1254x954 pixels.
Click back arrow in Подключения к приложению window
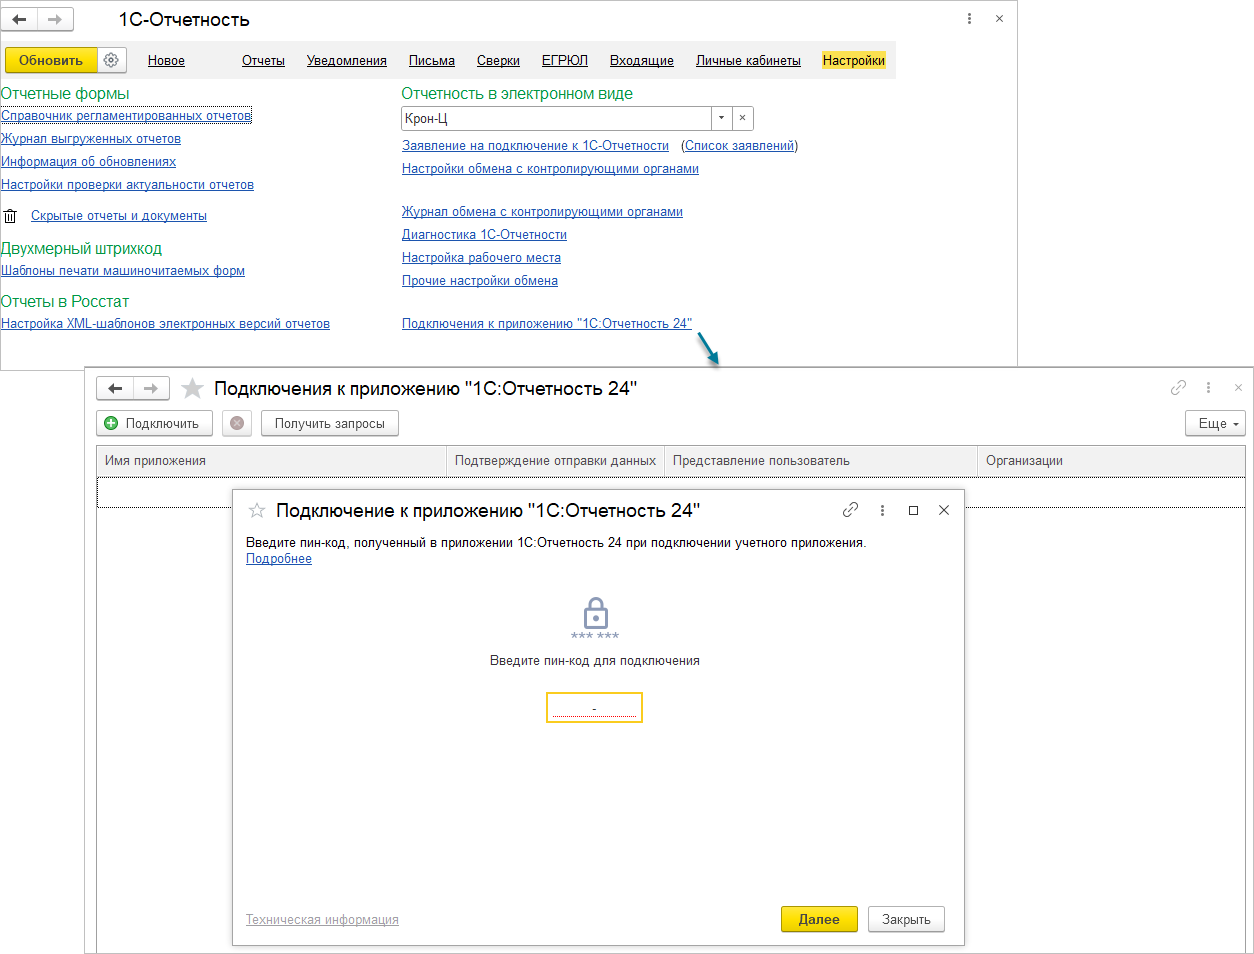pyautogui.click(x=115, y=388)
